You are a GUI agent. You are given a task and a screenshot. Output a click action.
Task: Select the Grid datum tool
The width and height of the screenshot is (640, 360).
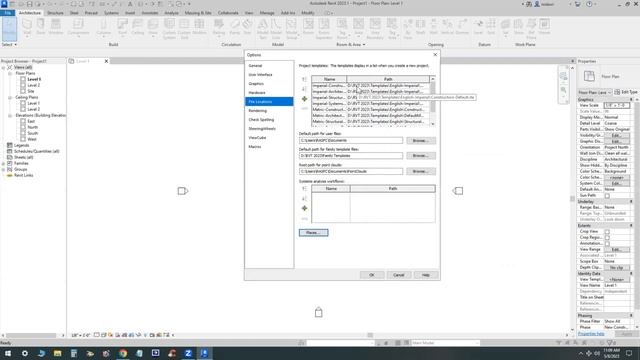point(491,27)
